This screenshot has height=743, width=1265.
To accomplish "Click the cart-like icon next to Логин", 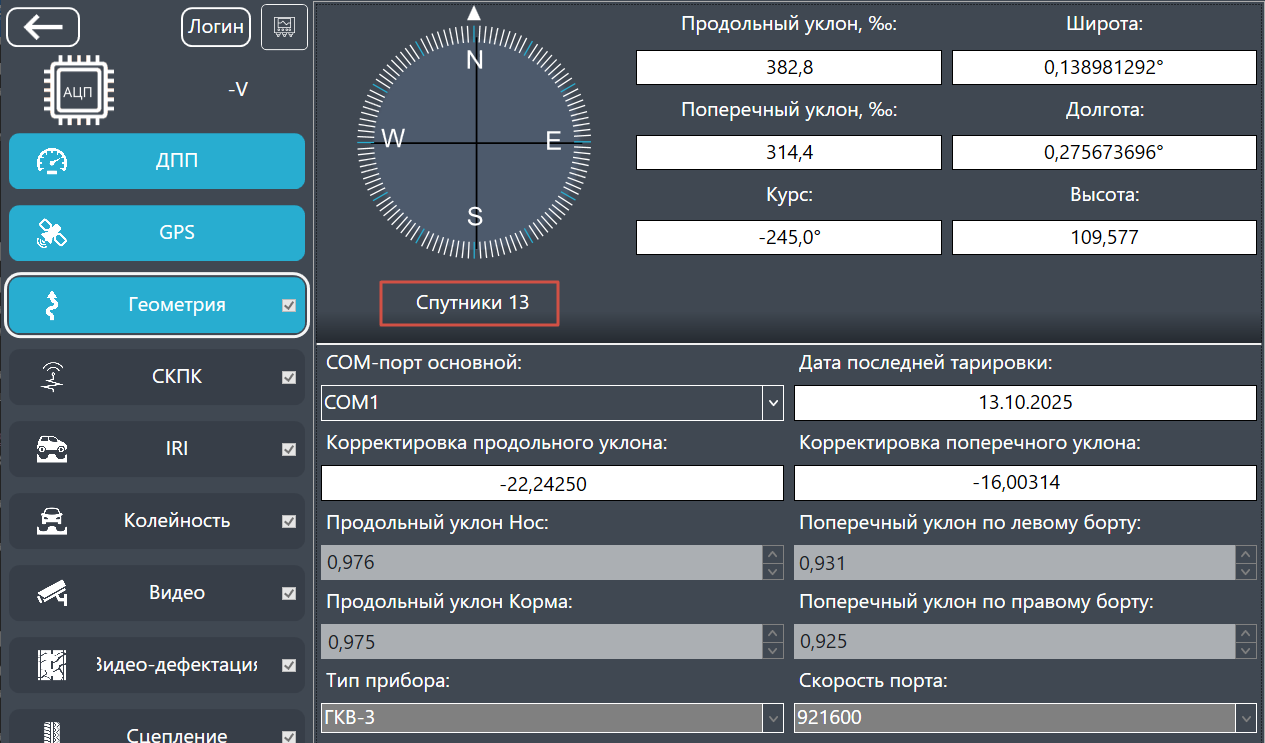I will 284,26.
